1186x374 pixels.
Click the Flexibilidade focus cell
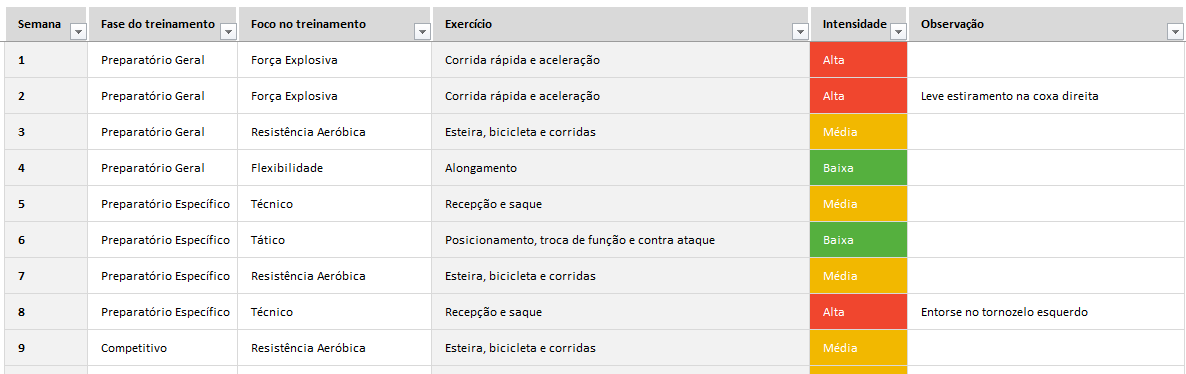click(x=335, y=168)
